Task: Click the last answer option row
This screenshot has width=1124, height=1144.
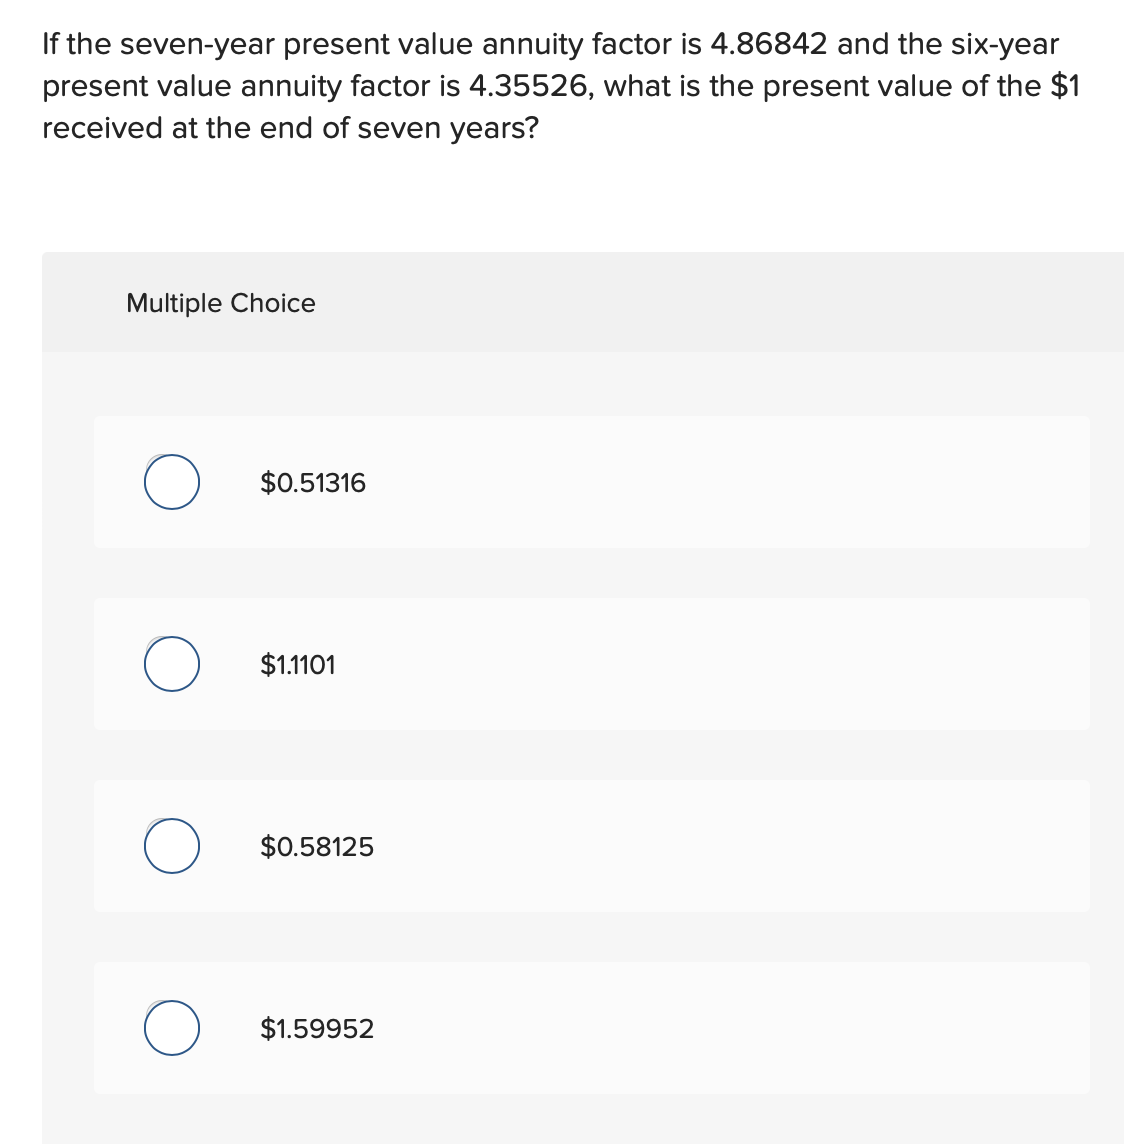Action: click(591, 1027)
